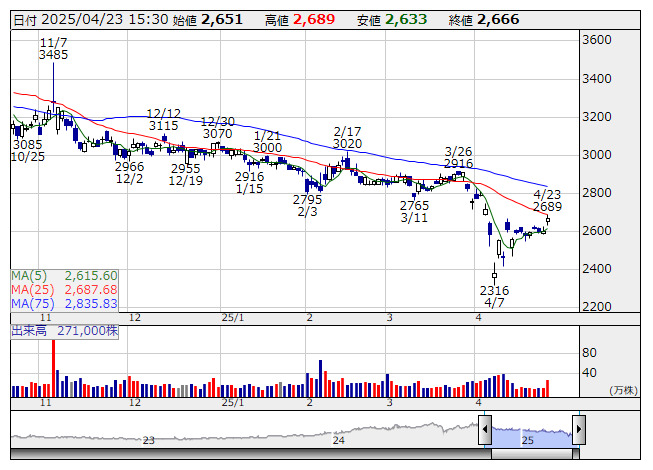This screenshot has height=470, width=653.
Task: Click the 1/15 2916 trough label
Action: [249, 183]
